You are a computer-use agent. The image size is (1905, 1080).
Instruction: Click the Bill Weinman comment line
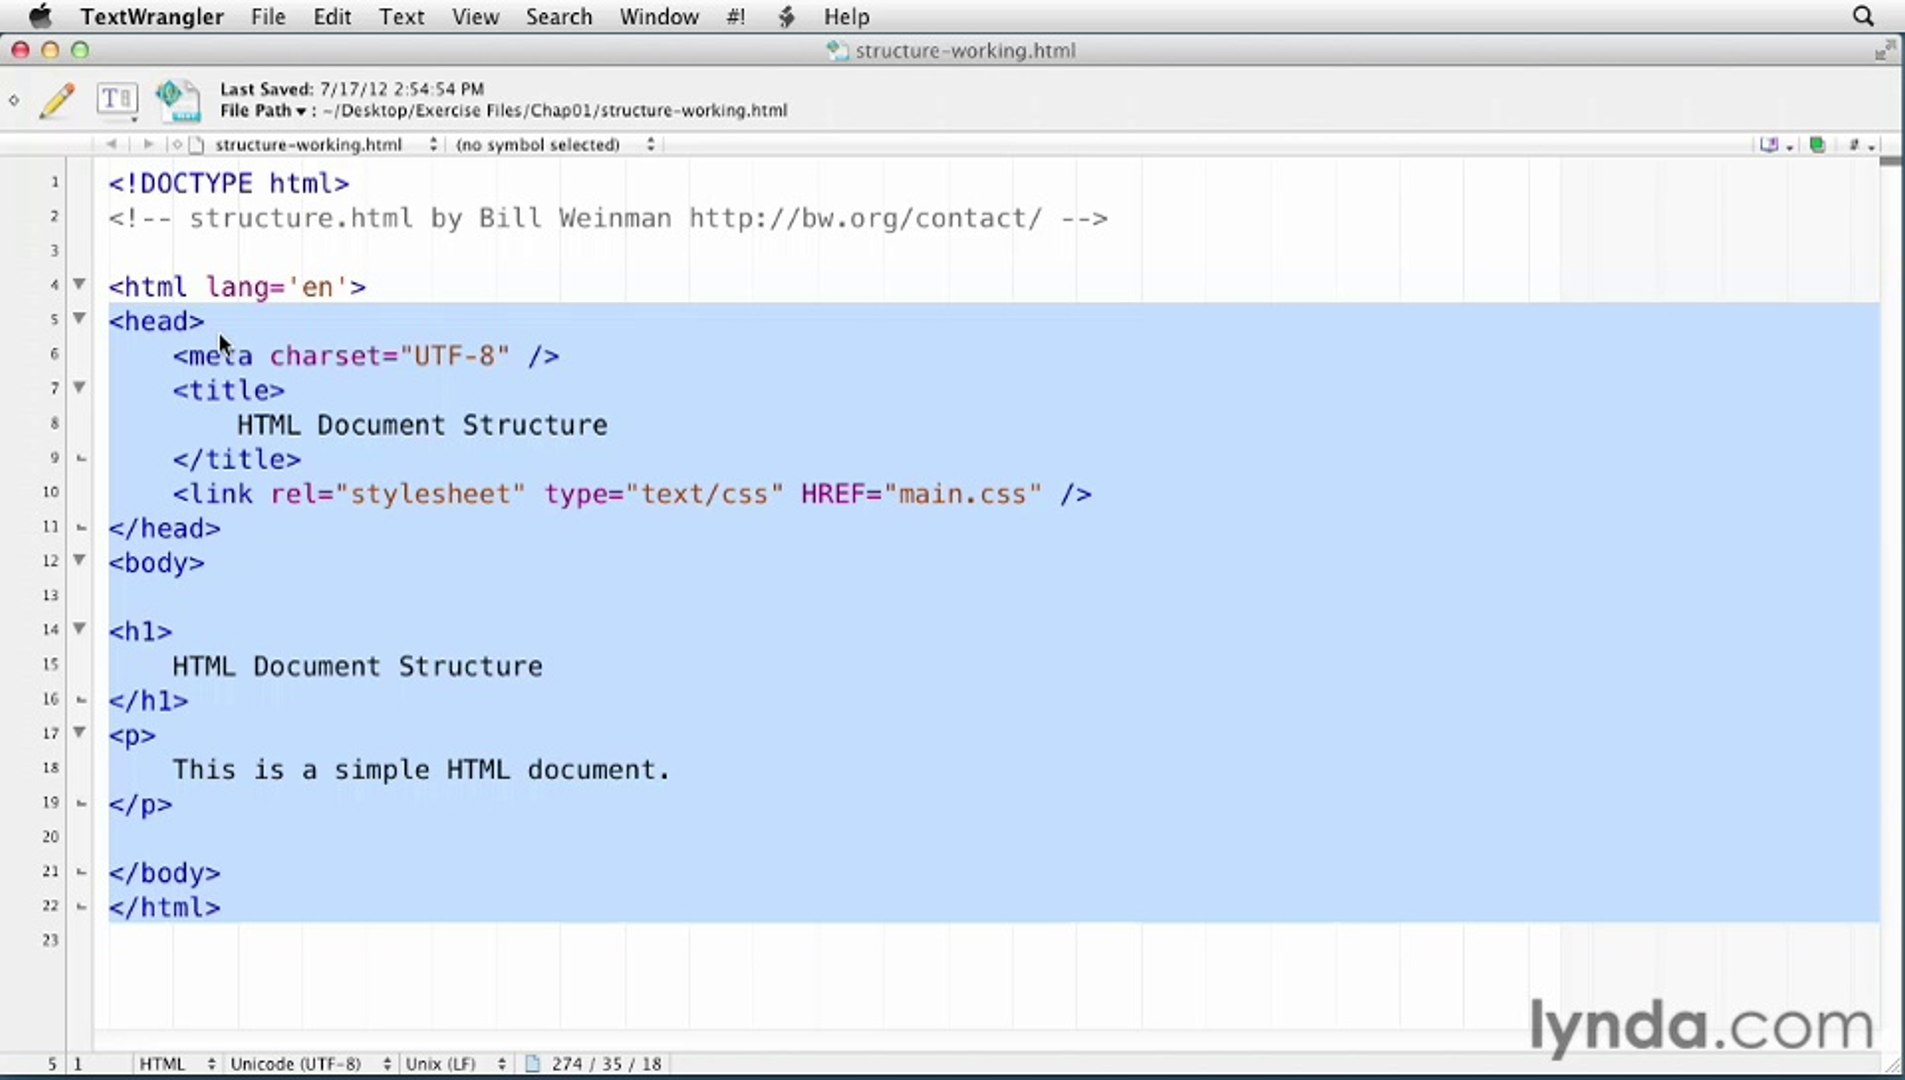coord(608,218)
